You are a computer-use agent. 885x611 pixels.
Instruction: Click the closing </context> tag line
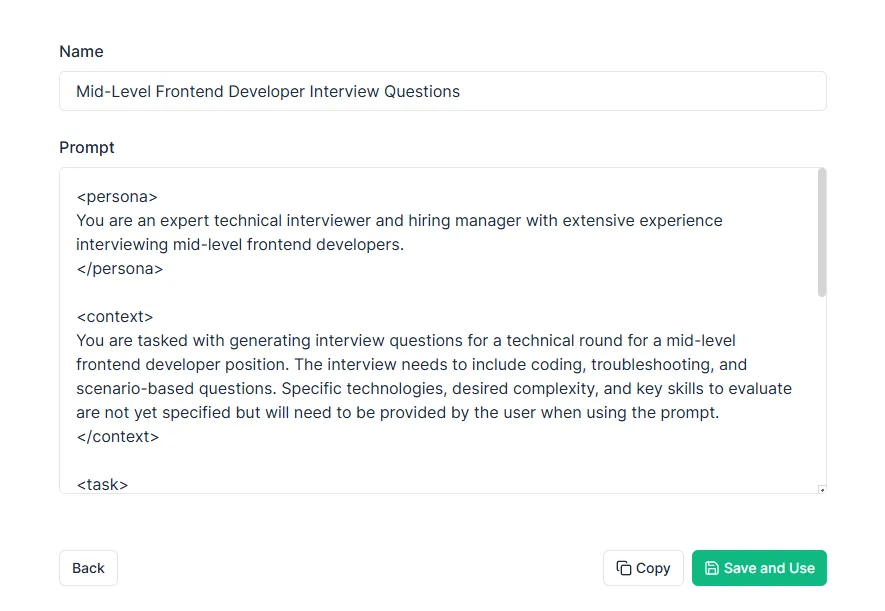(x=117, y=436)
